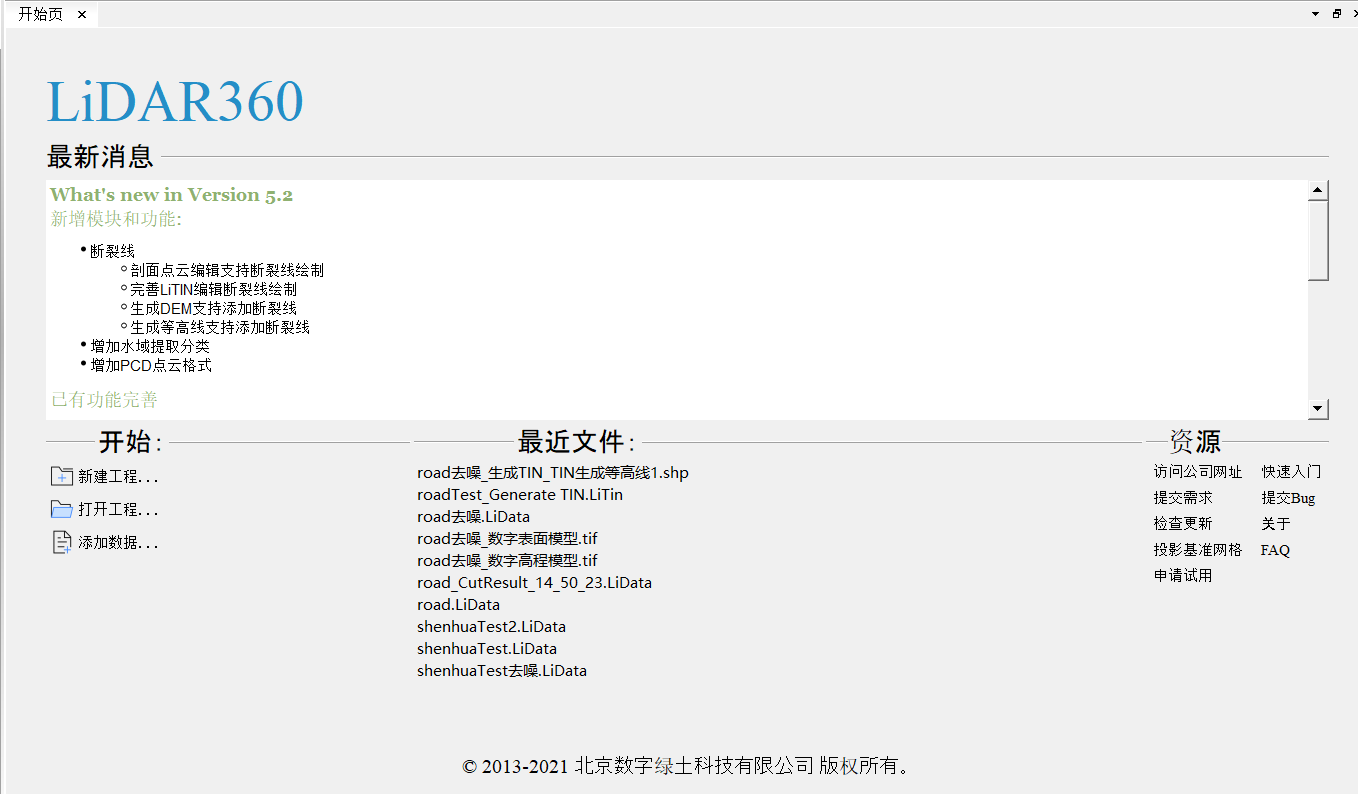Click the 新增模块和功能 heading
Screen dimensions: 1358x794
click(116, 219)
